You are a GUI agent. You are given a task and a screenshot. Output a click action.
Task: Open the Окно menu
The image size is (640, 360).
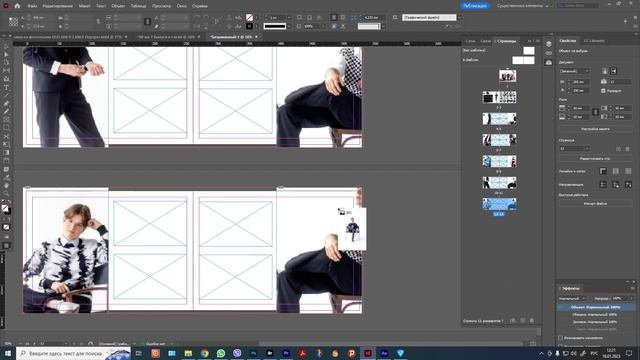pyautogui.click(x=182, y=6)
